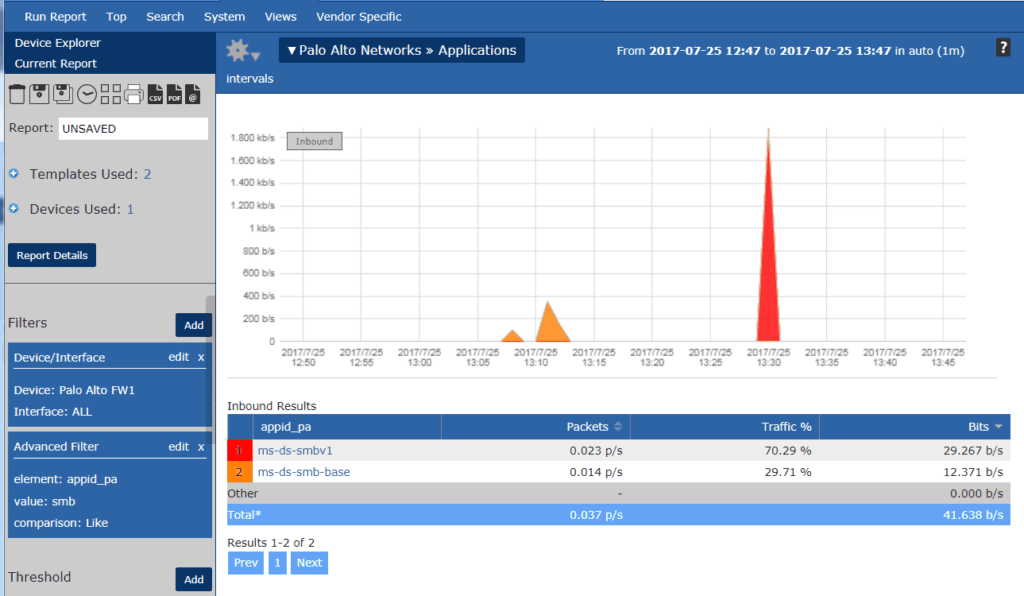
Task: Edit the Device/Interface filter
Action: point(178,357)
